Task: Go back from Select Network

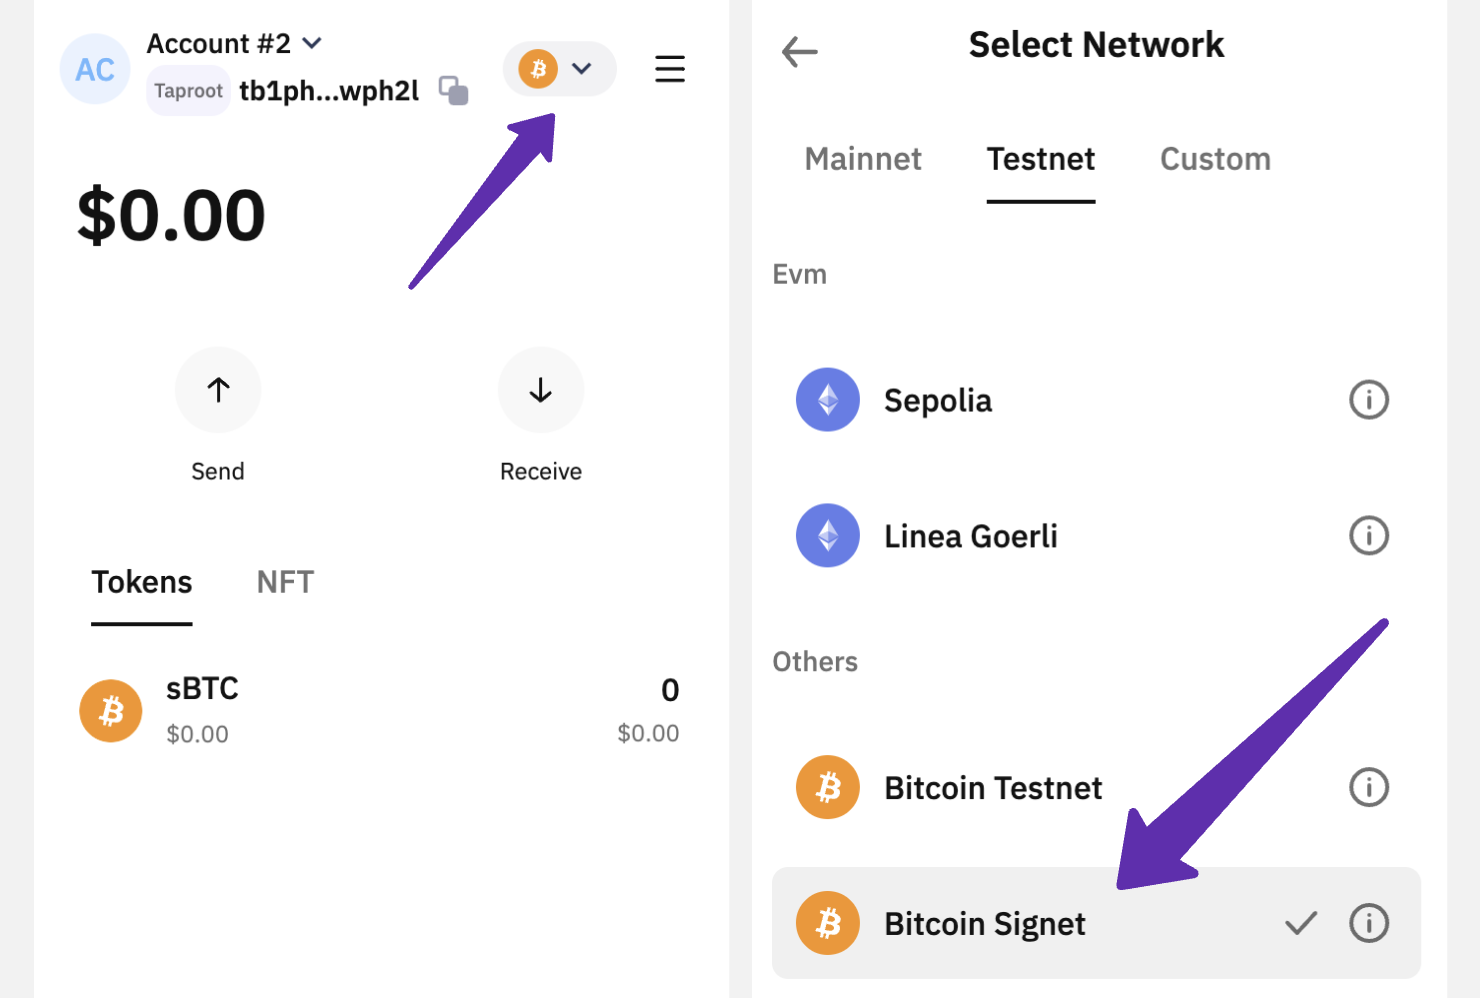Action: coord(800,51)
